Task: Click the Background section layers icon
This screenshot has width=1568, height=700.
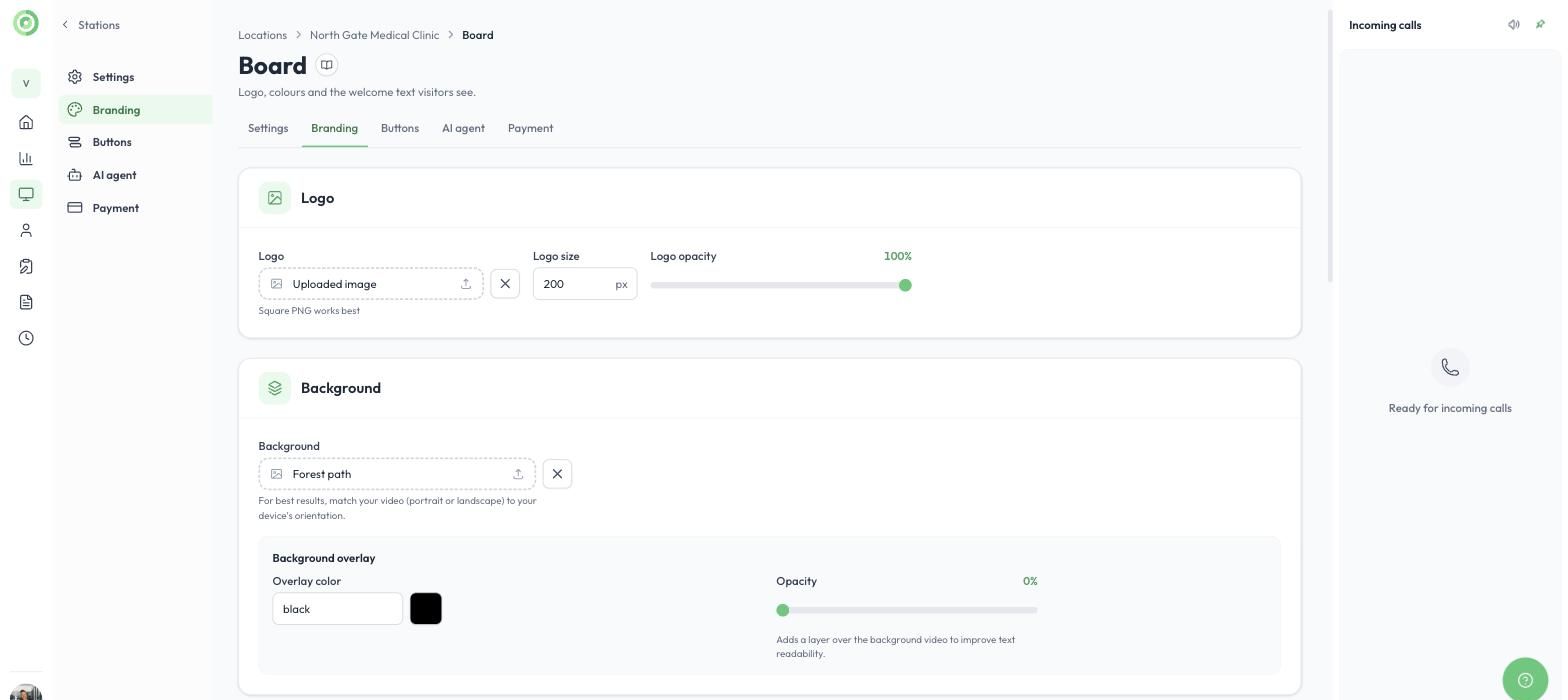Action: 275,388
